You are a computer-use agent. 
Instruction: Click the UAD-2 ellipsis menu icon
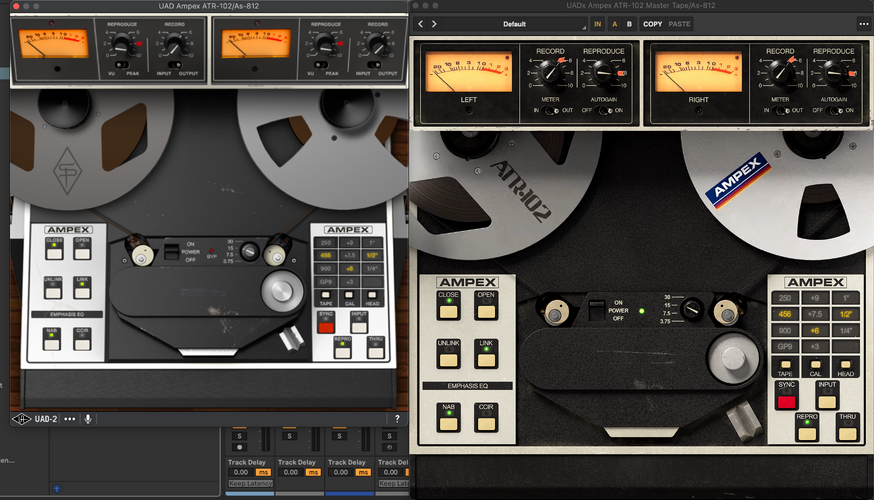(70, 419)
